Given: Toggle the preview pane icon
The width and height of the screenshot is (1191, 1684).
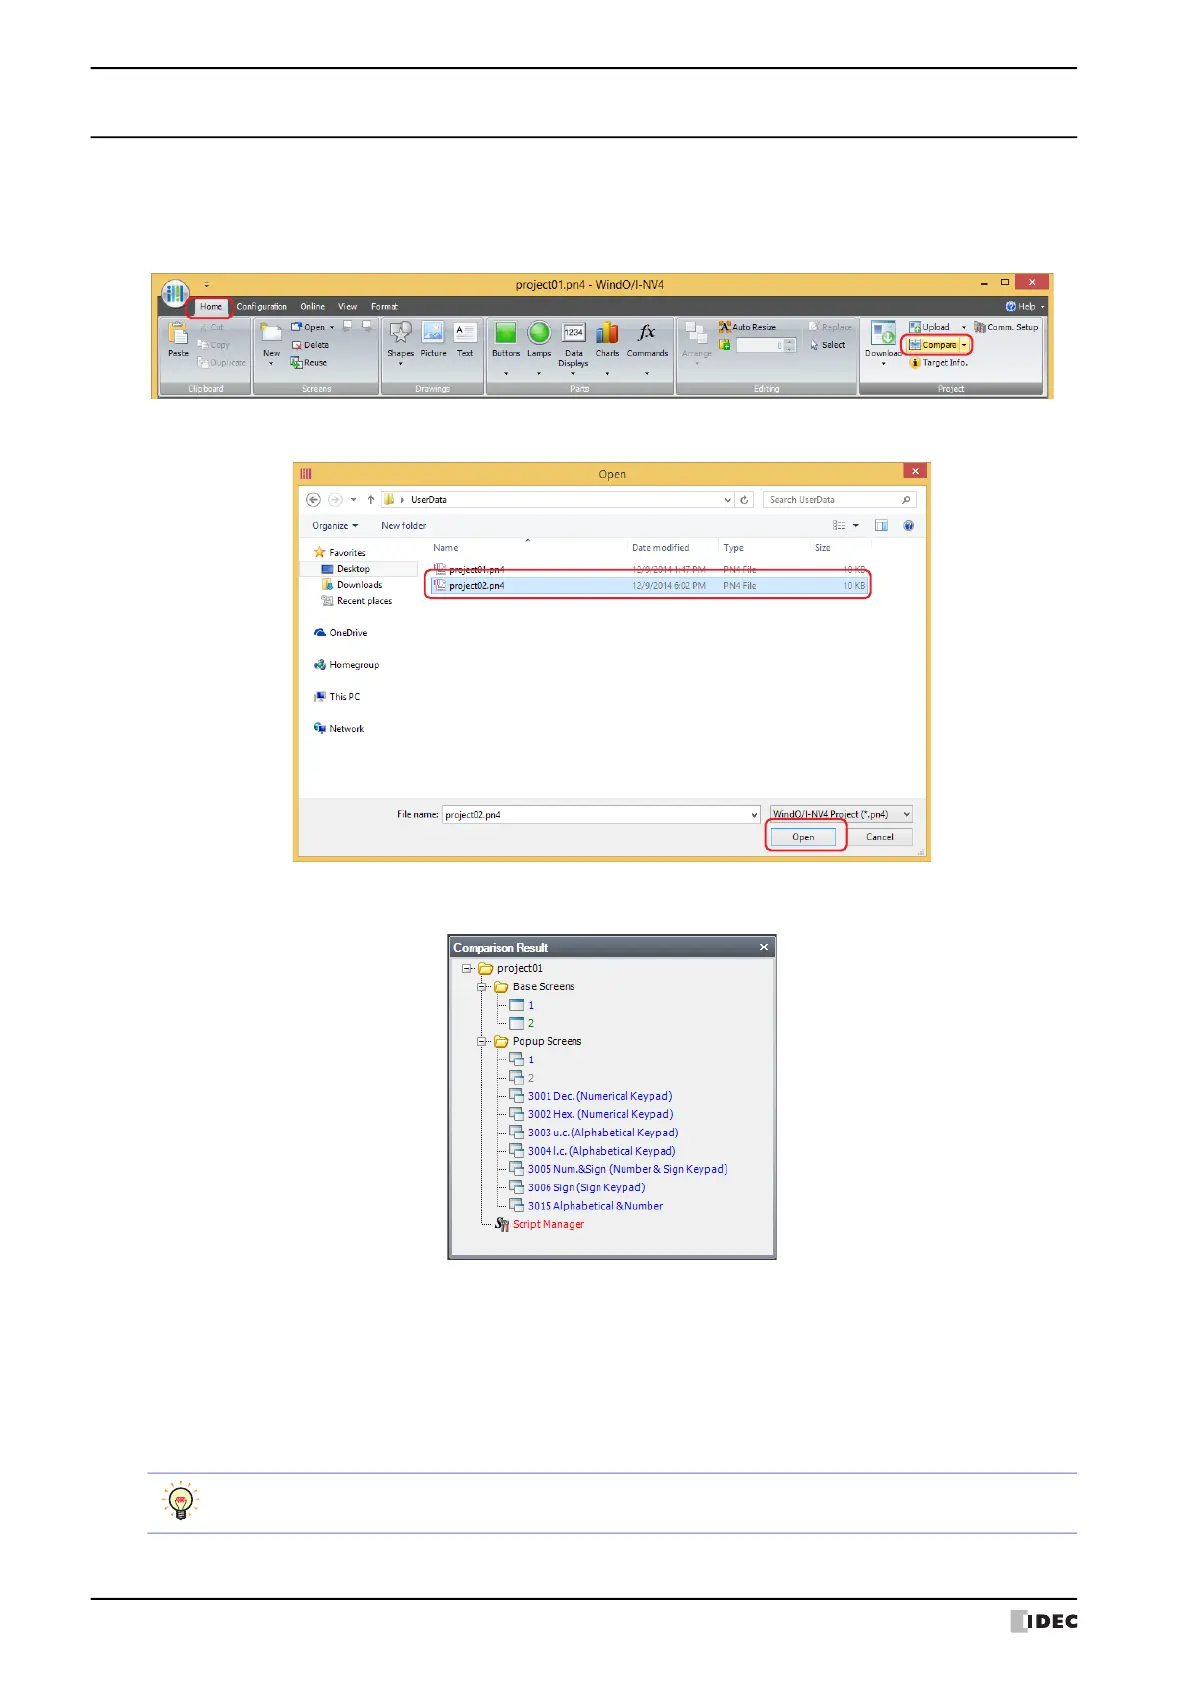Looking at the screenshot, I should [x=881, y=526].
